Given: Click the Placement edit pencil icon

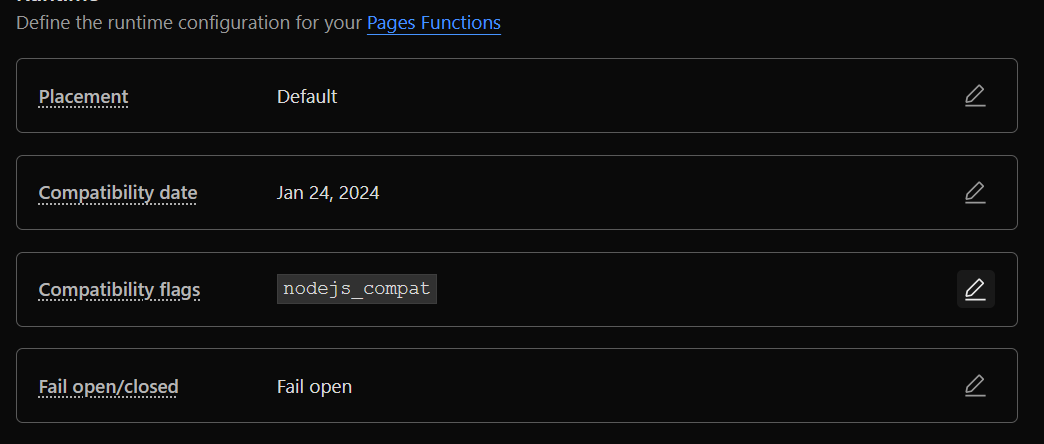Looking at the screenshot, I should pyautogui.click(x=975, y=96).
